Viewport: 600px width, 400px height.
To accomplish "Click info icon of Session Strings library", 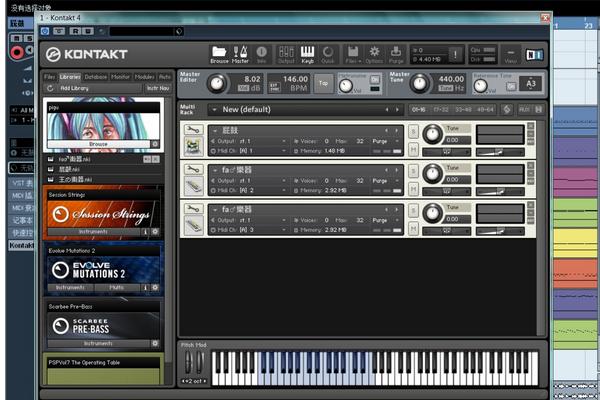I will click(x=145, y=232).
